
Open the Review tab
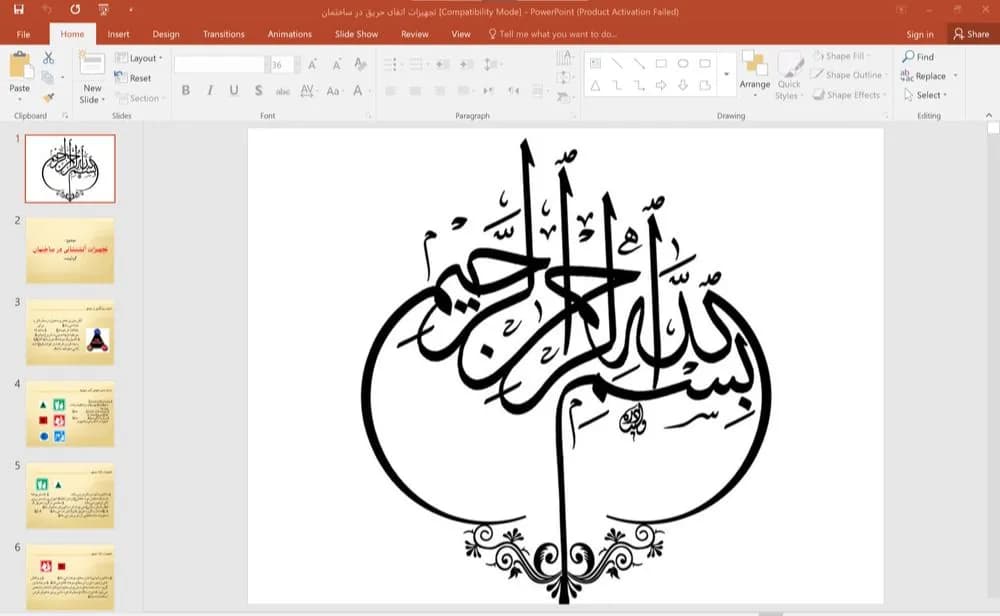[x=415, y=34]
